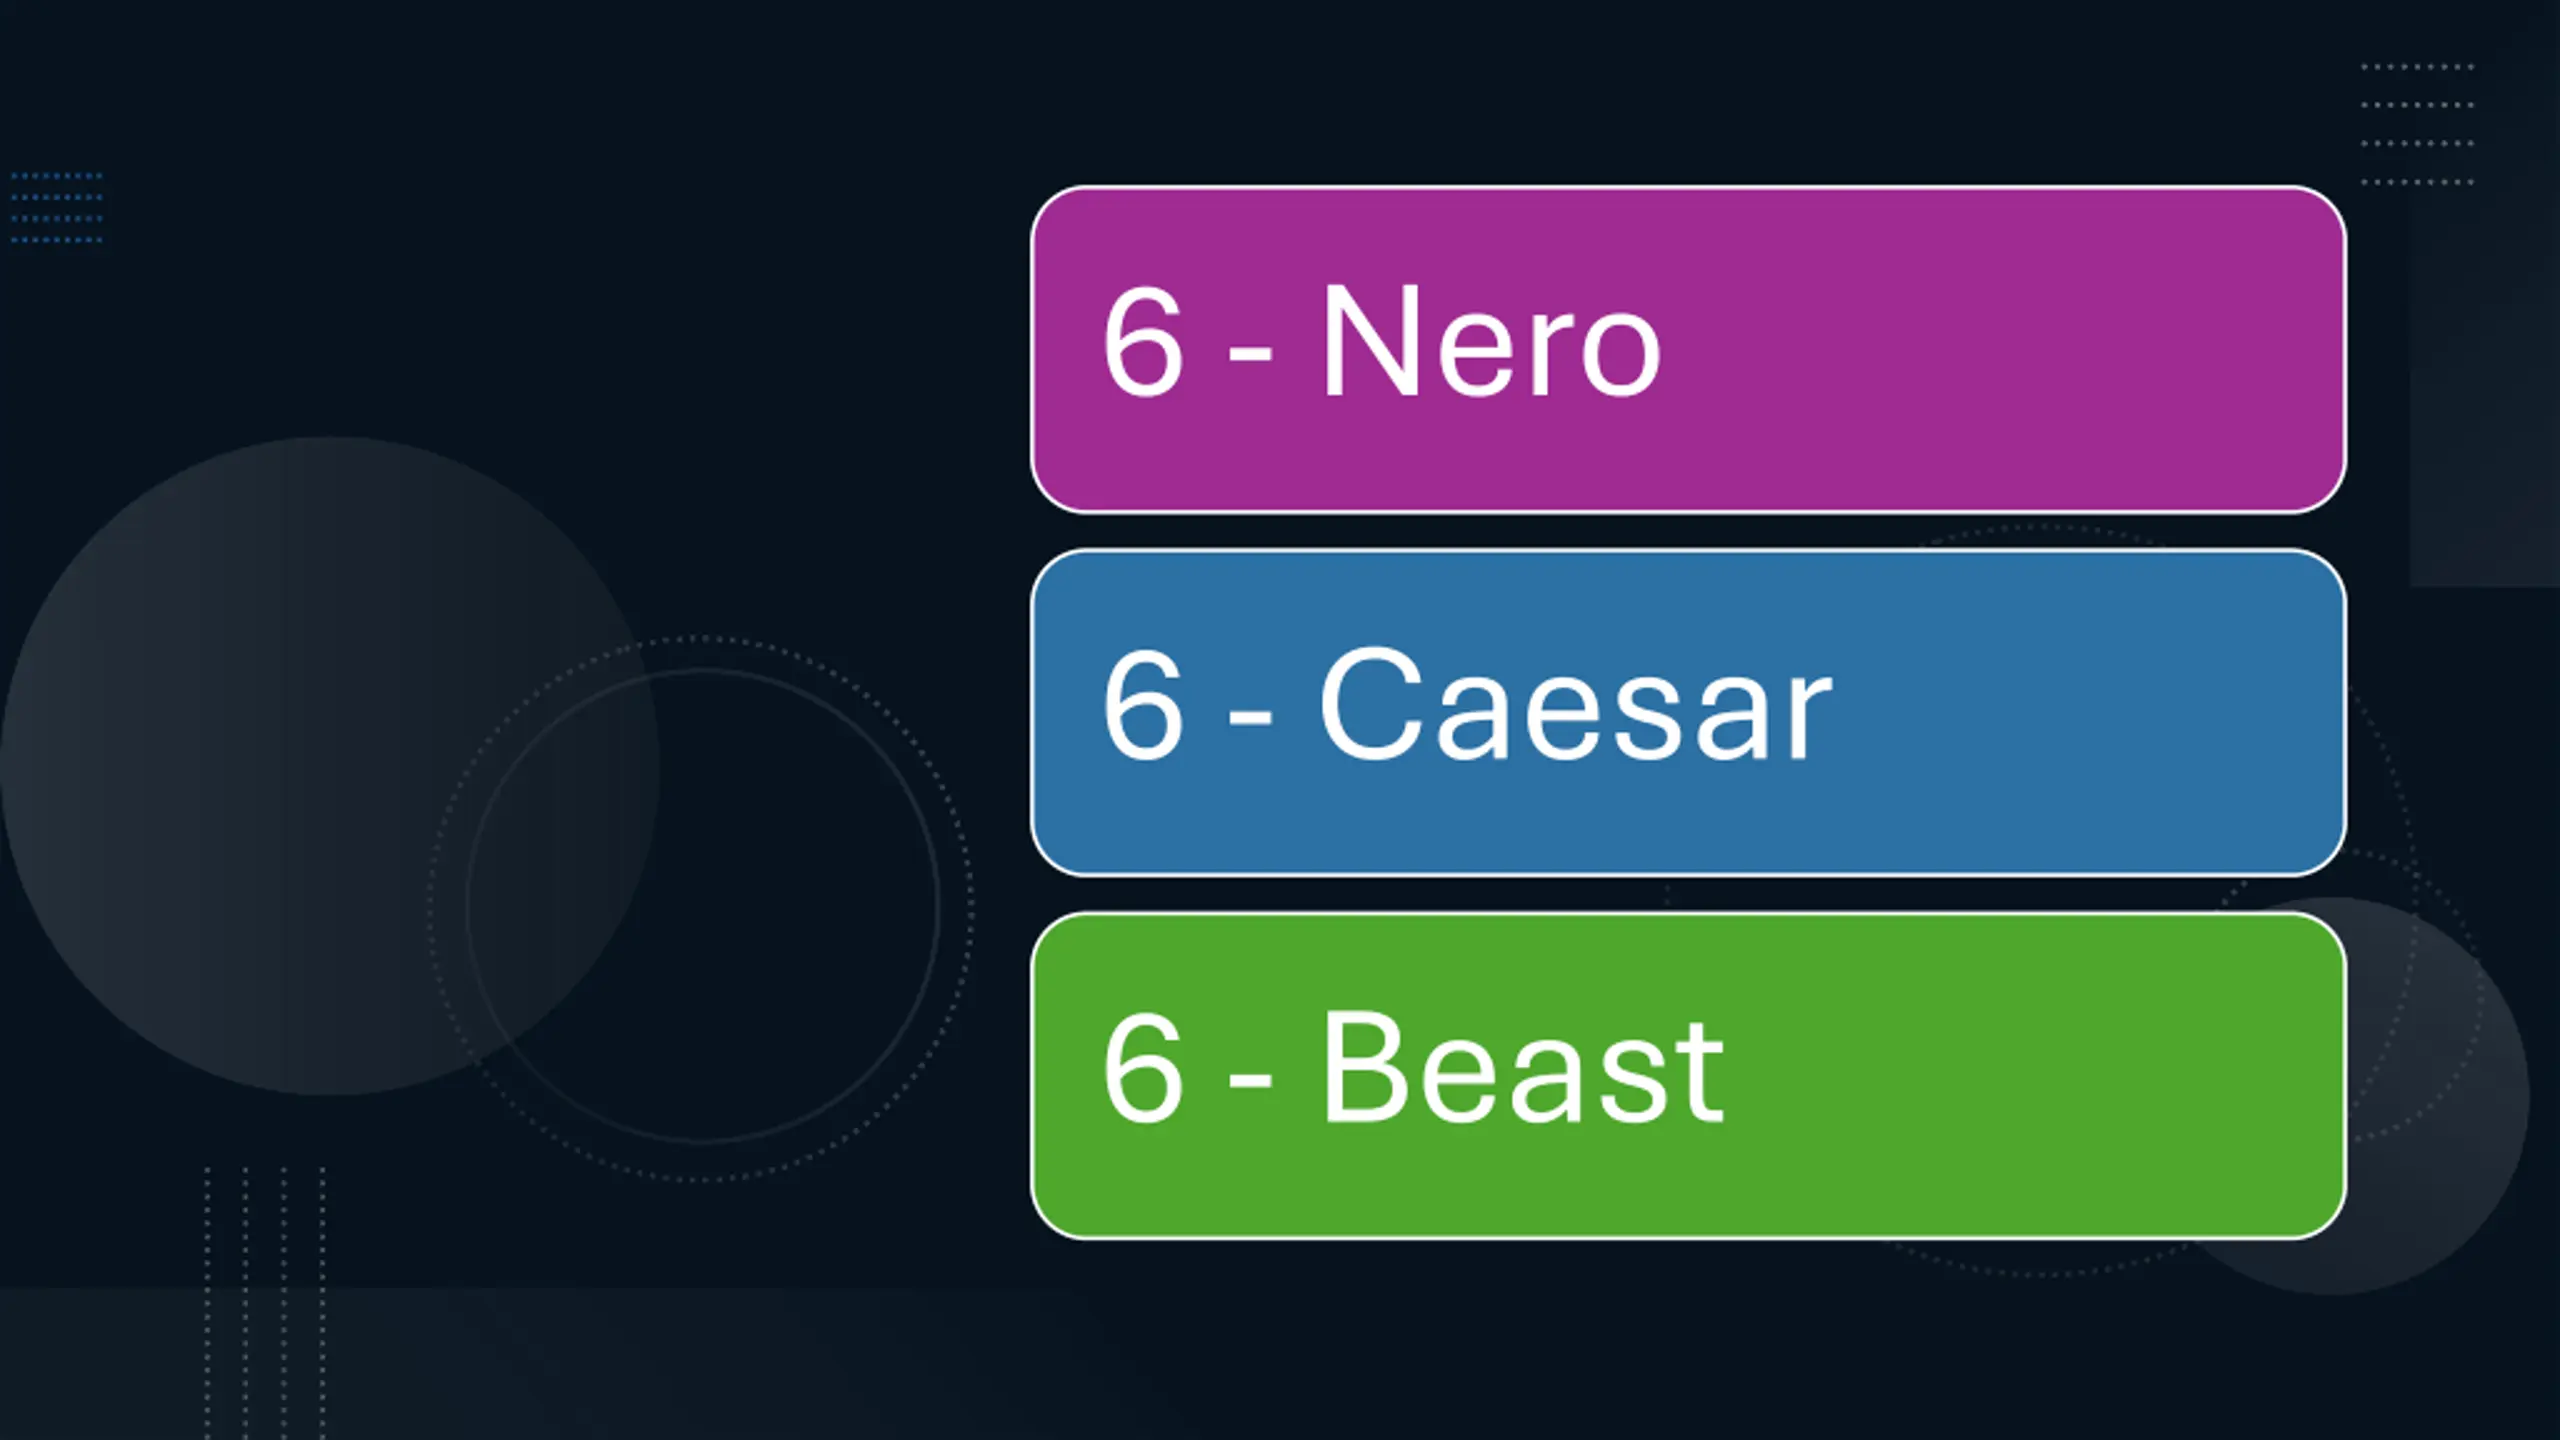Image resolution: width=2560 pixels, height=1440 pixels.
Task: Click the gray dot grid at top right
Action: click(2417, 124)
